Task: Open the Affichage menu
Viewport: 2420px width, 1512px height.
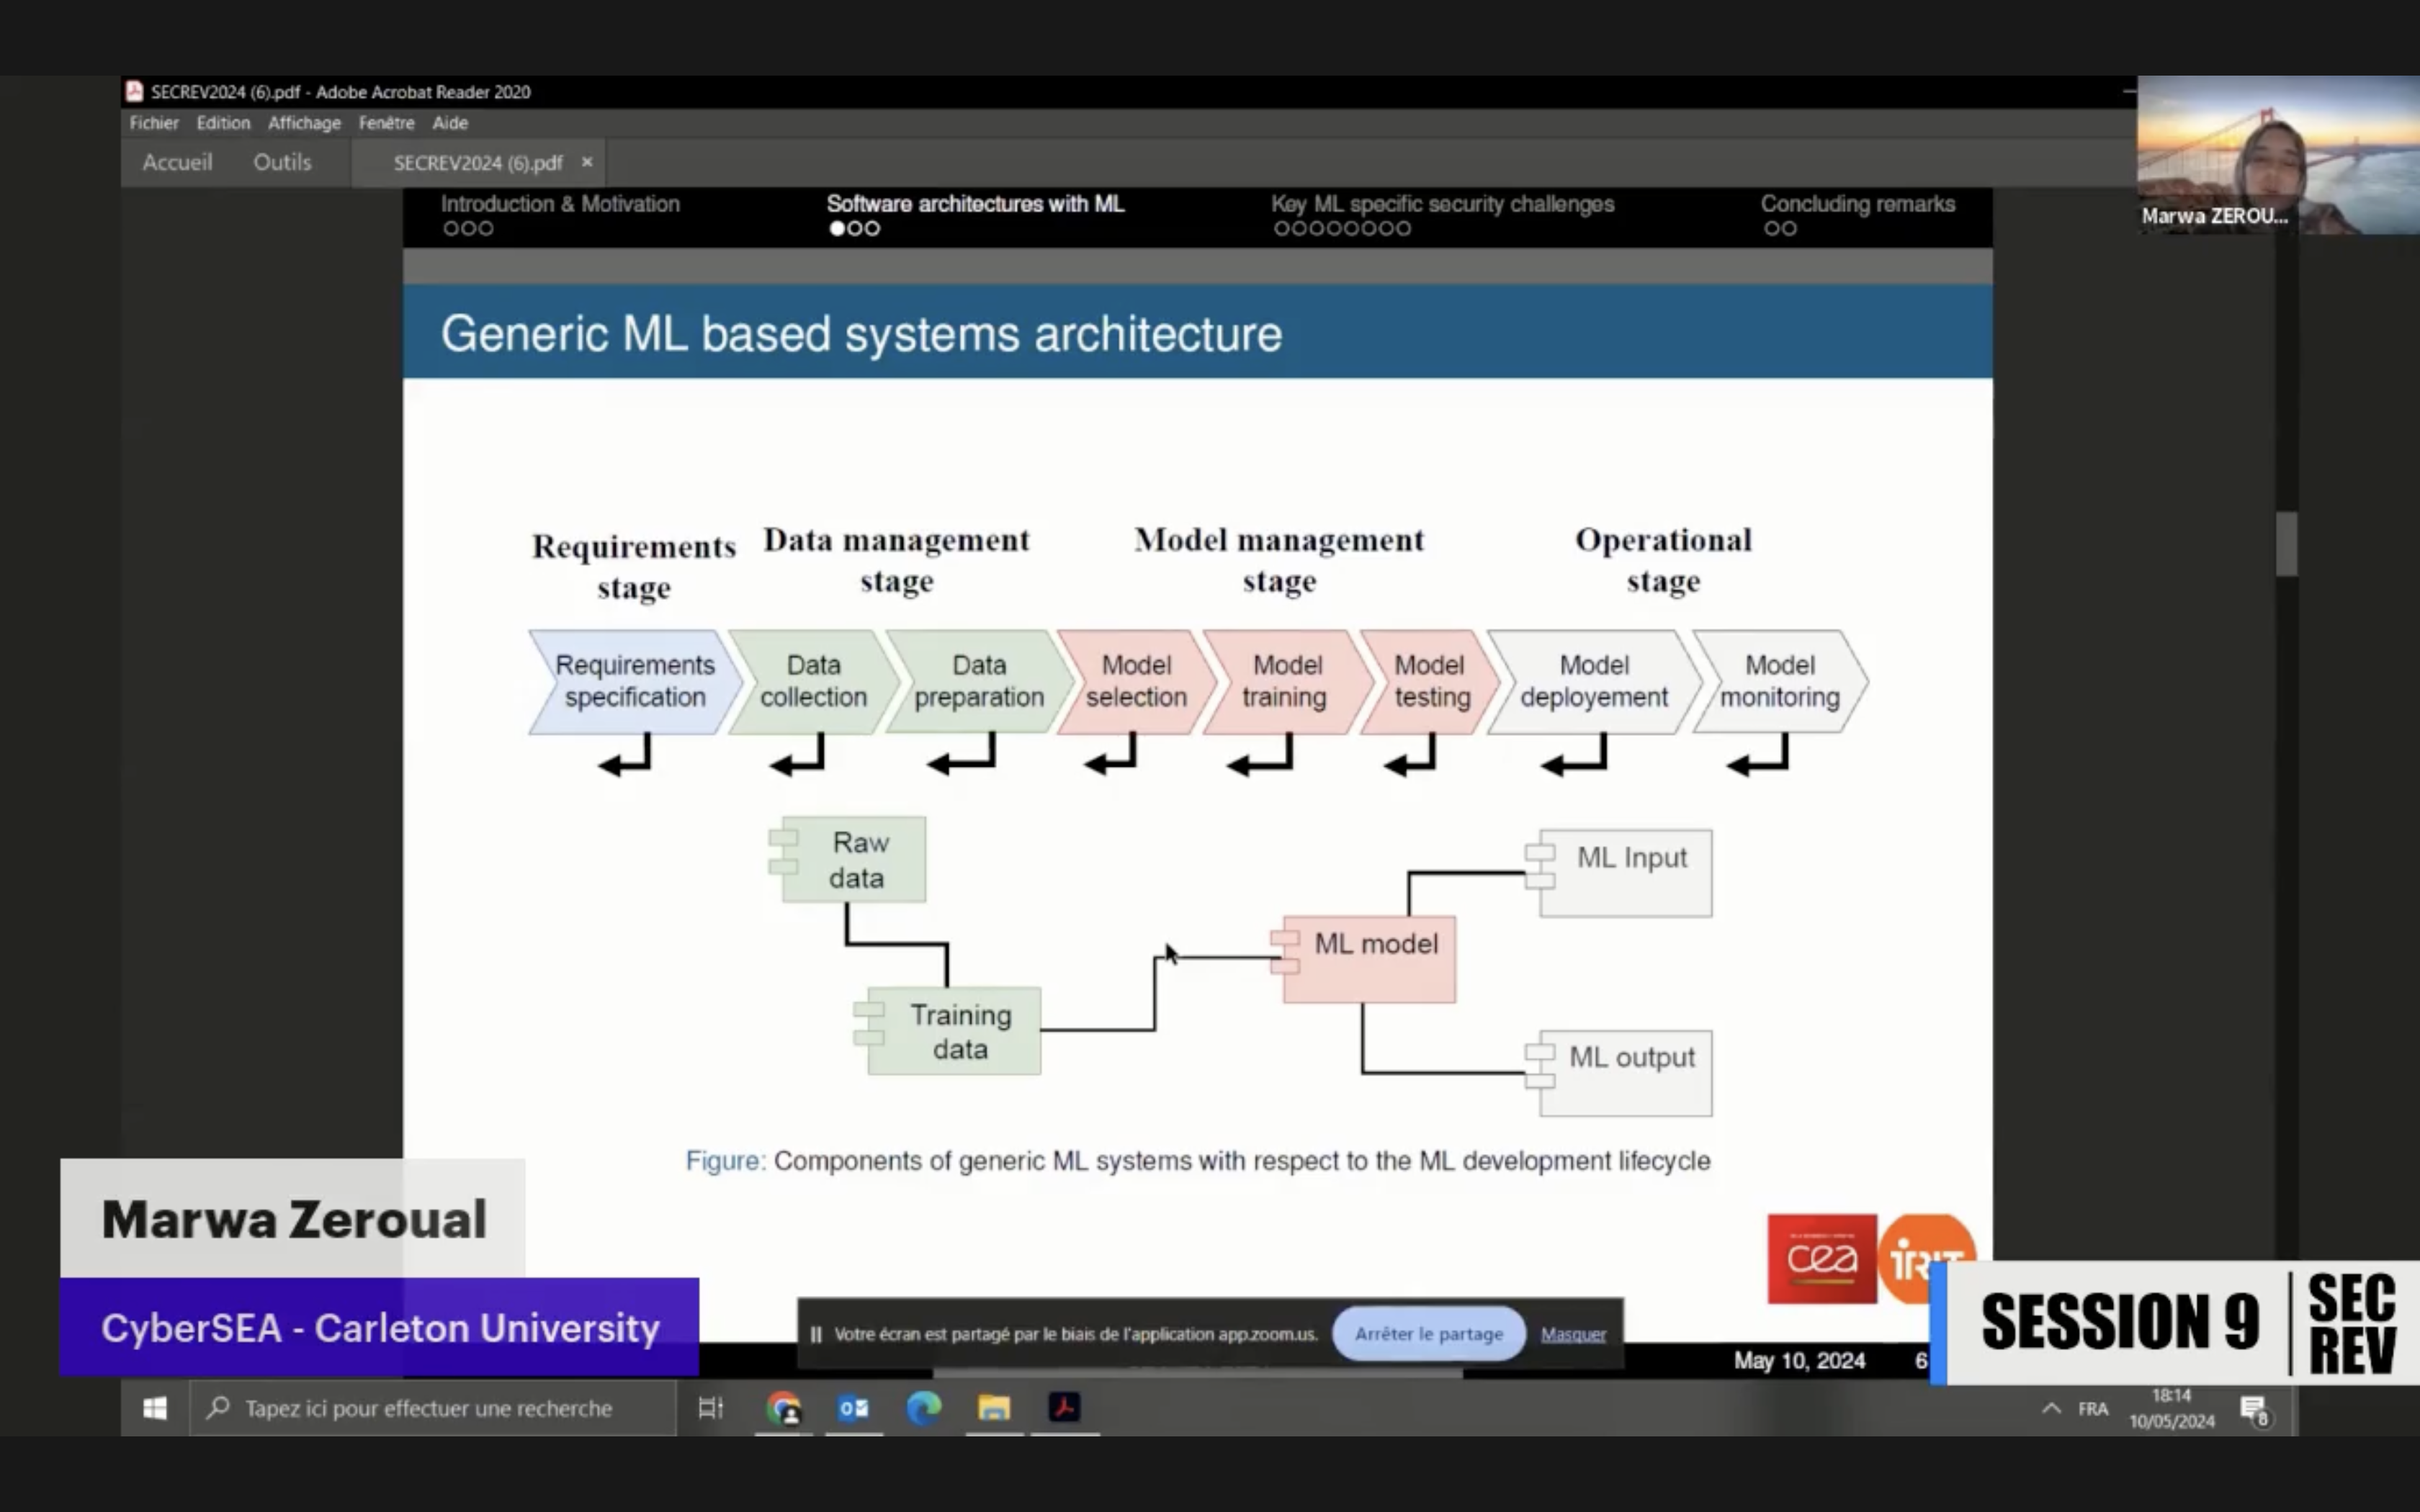Action: point(304,123)
